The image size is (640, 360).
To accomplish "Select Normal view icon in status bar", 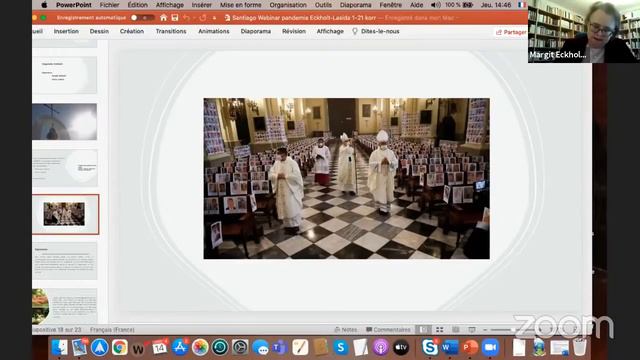I will coord(423,329).
